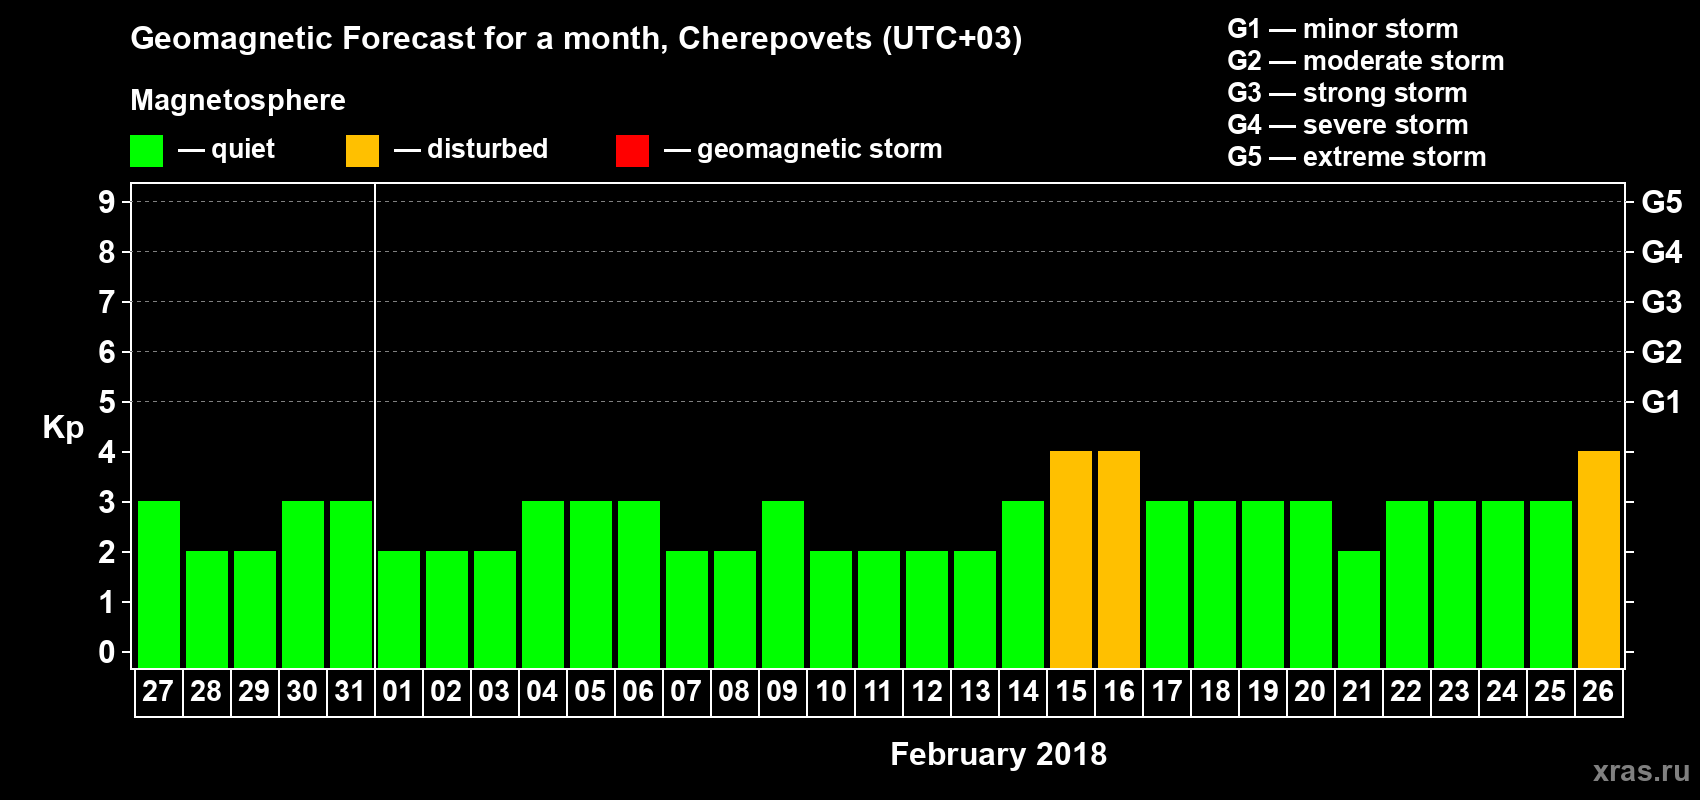Click the 'disturbed' legend label

(488, 149)
